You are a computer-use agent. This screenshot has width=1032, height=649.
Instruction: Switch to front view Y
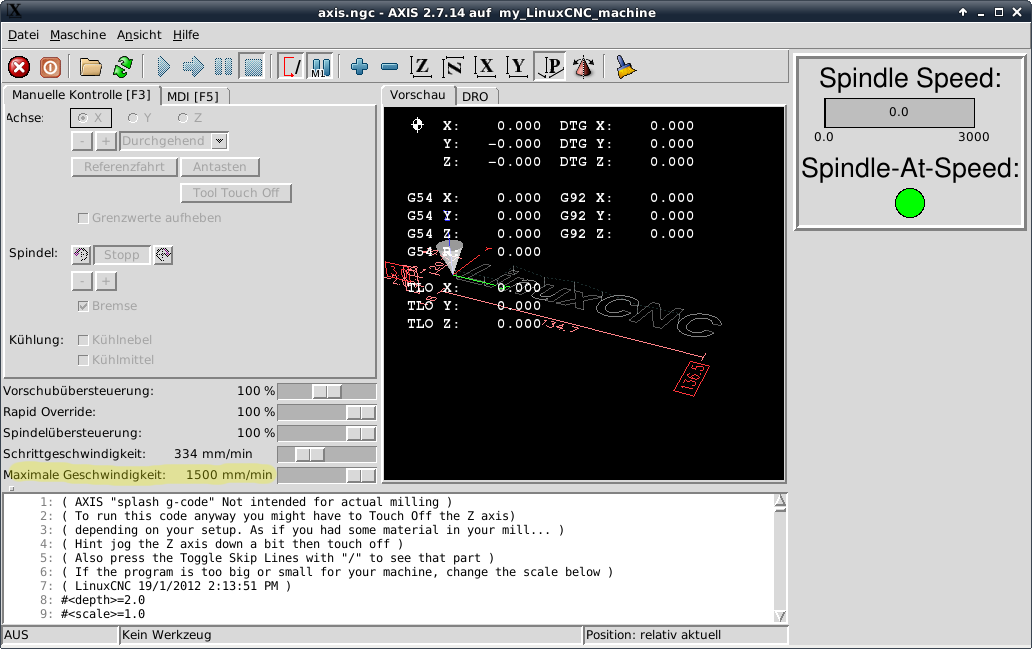coord(517,67)
